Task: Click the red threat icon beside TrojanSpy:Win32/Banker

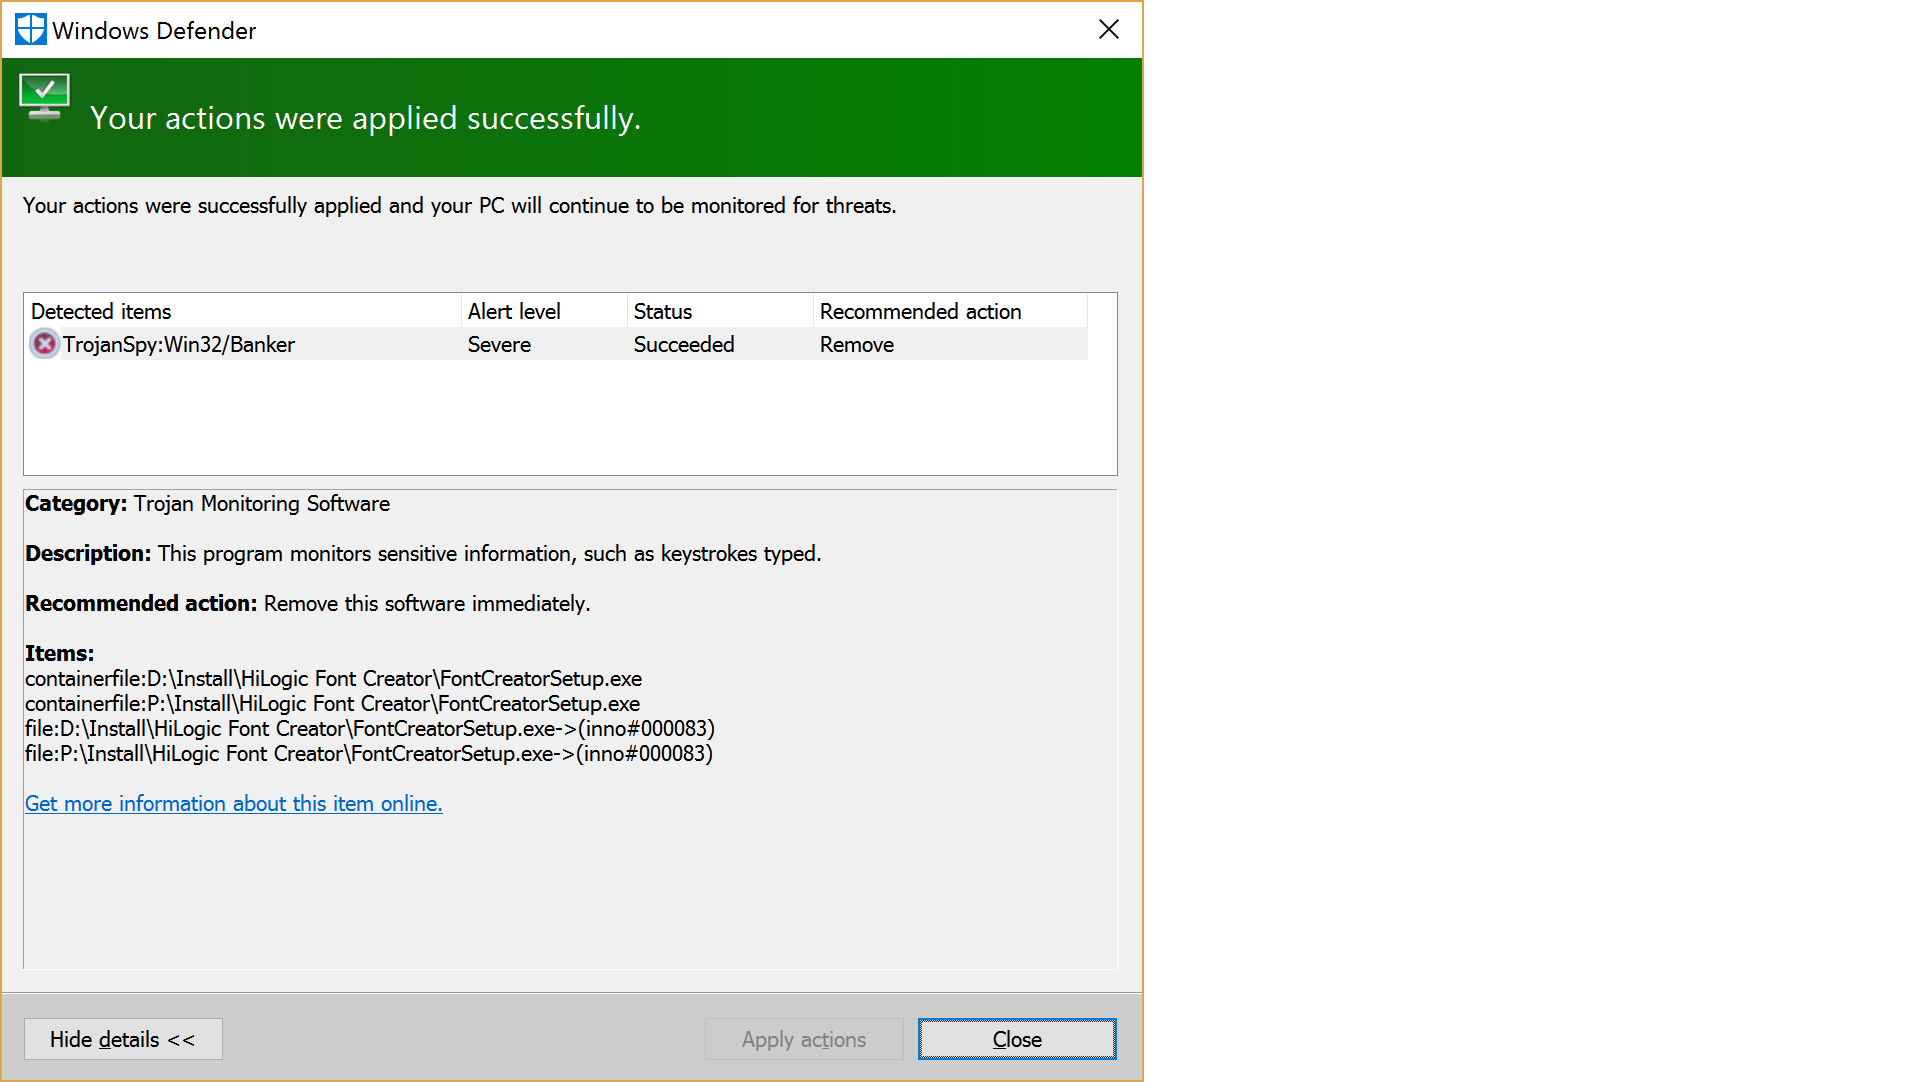Action: coord(44,344)
